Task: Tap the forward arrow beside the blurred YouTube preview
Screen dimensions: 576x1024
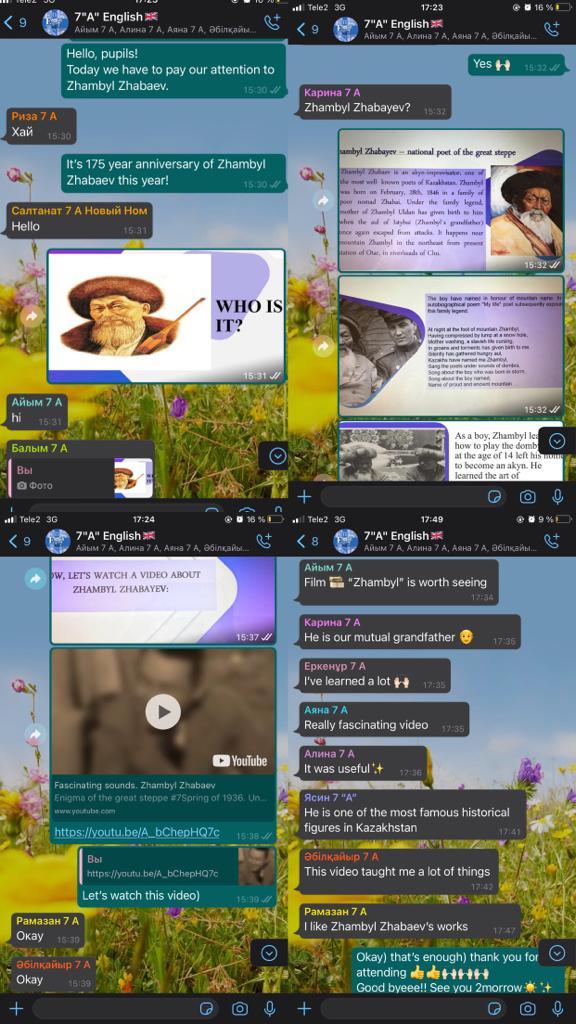Action: tap(35, 735)
